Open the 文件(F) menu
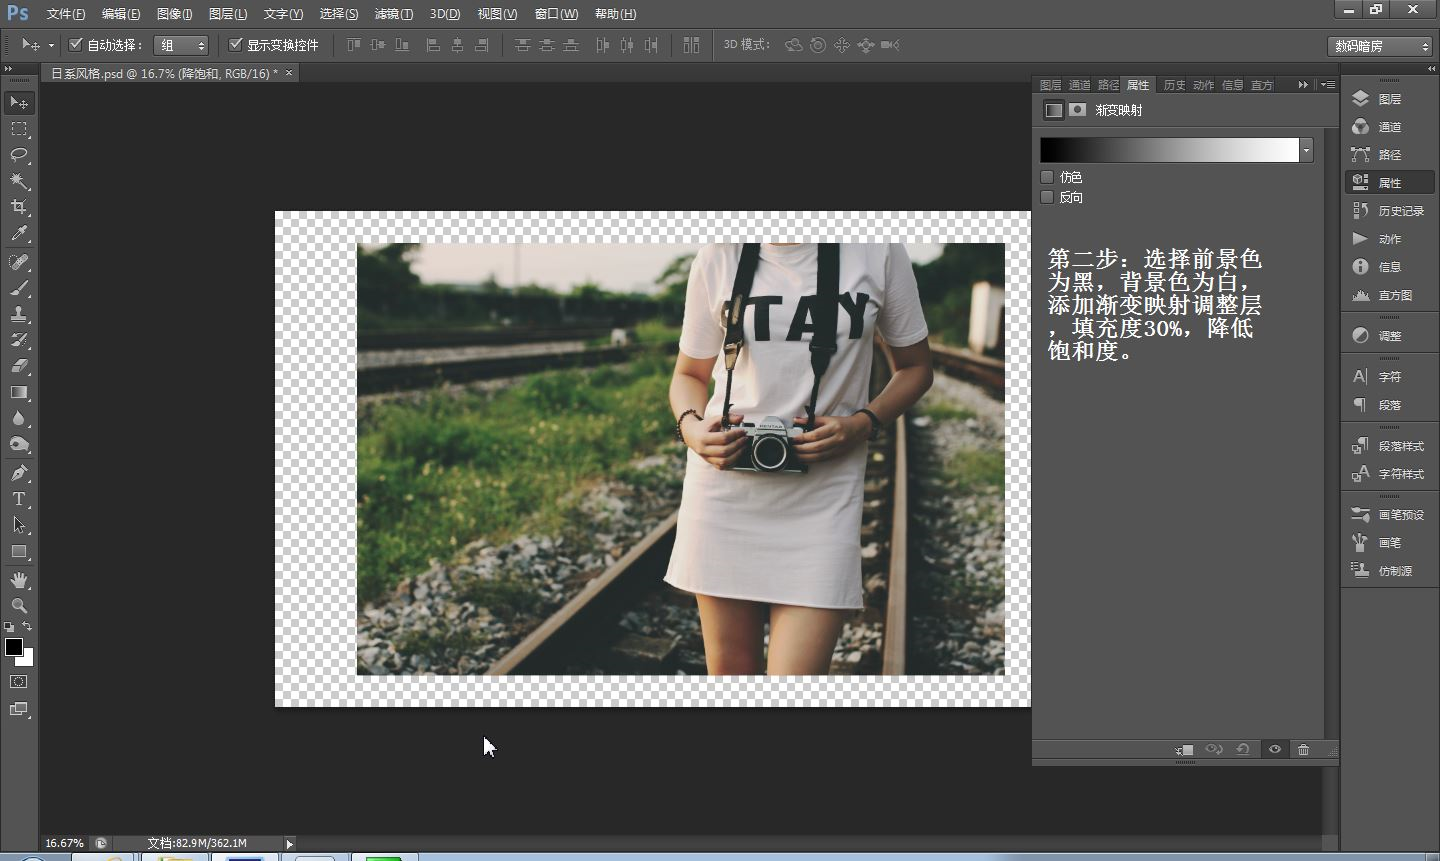The height and width of the screenshot is (861, 1440). tap(65, 14)
